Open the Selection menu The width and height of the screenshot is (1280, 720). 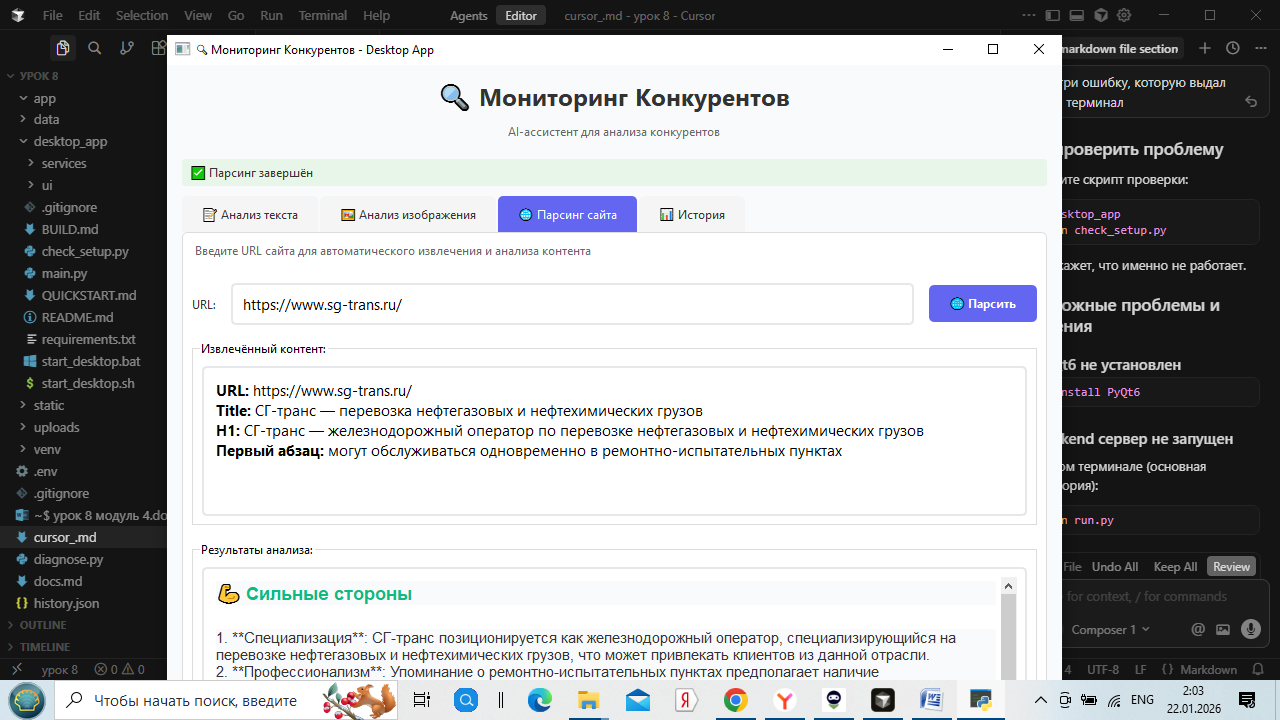coord(142,15)
